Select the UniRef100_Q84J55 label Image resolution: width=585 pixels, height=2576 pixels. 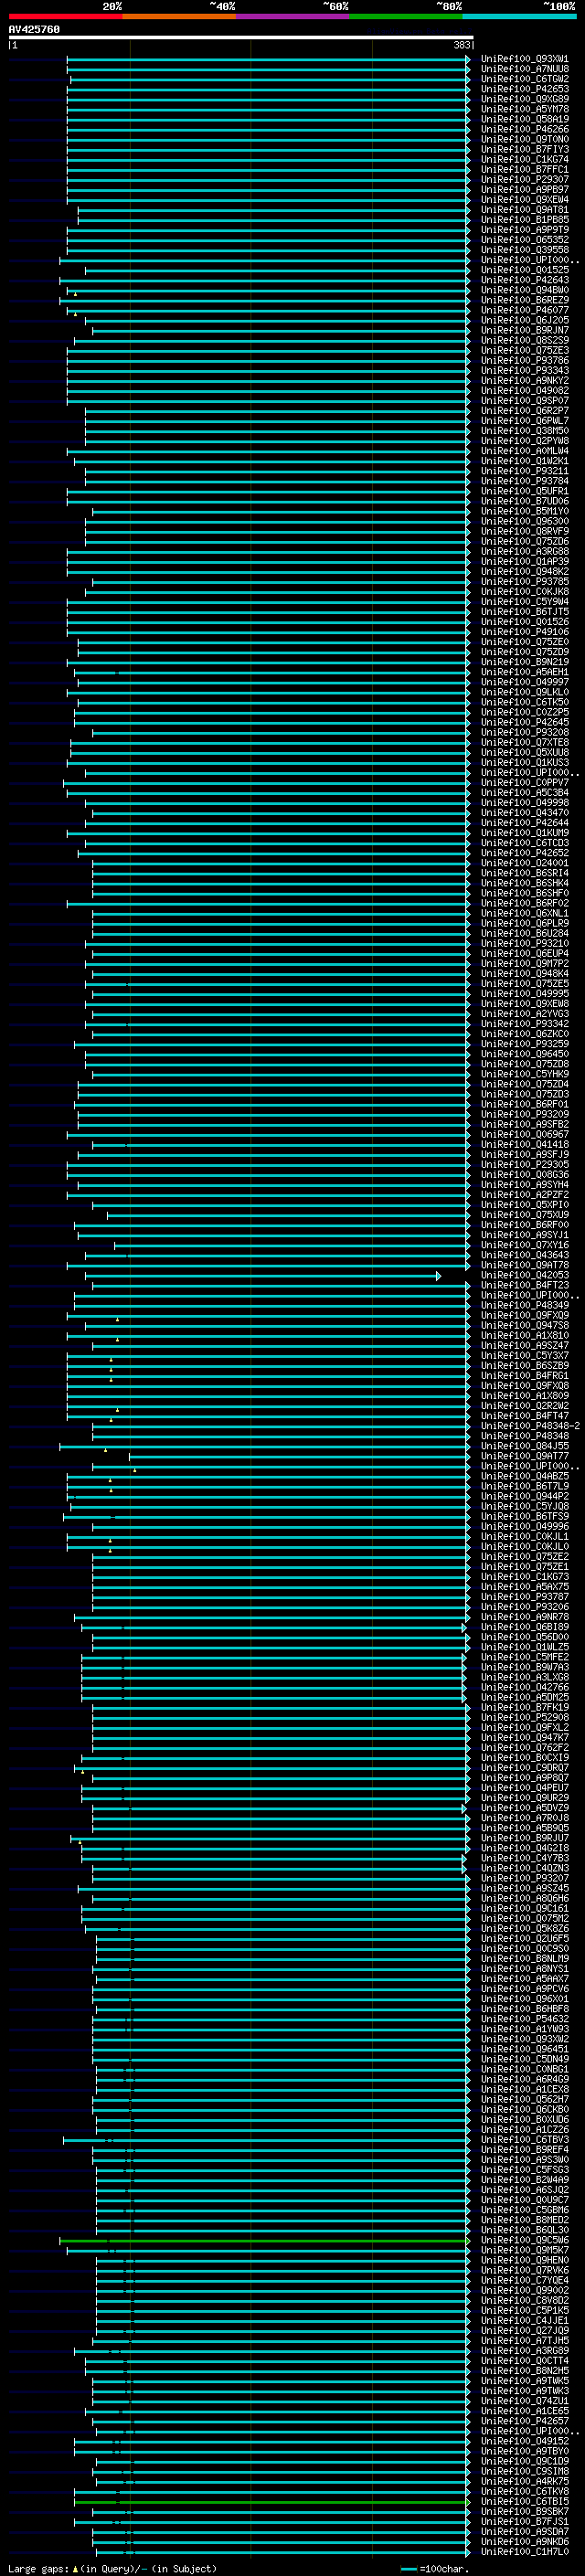524,1446
